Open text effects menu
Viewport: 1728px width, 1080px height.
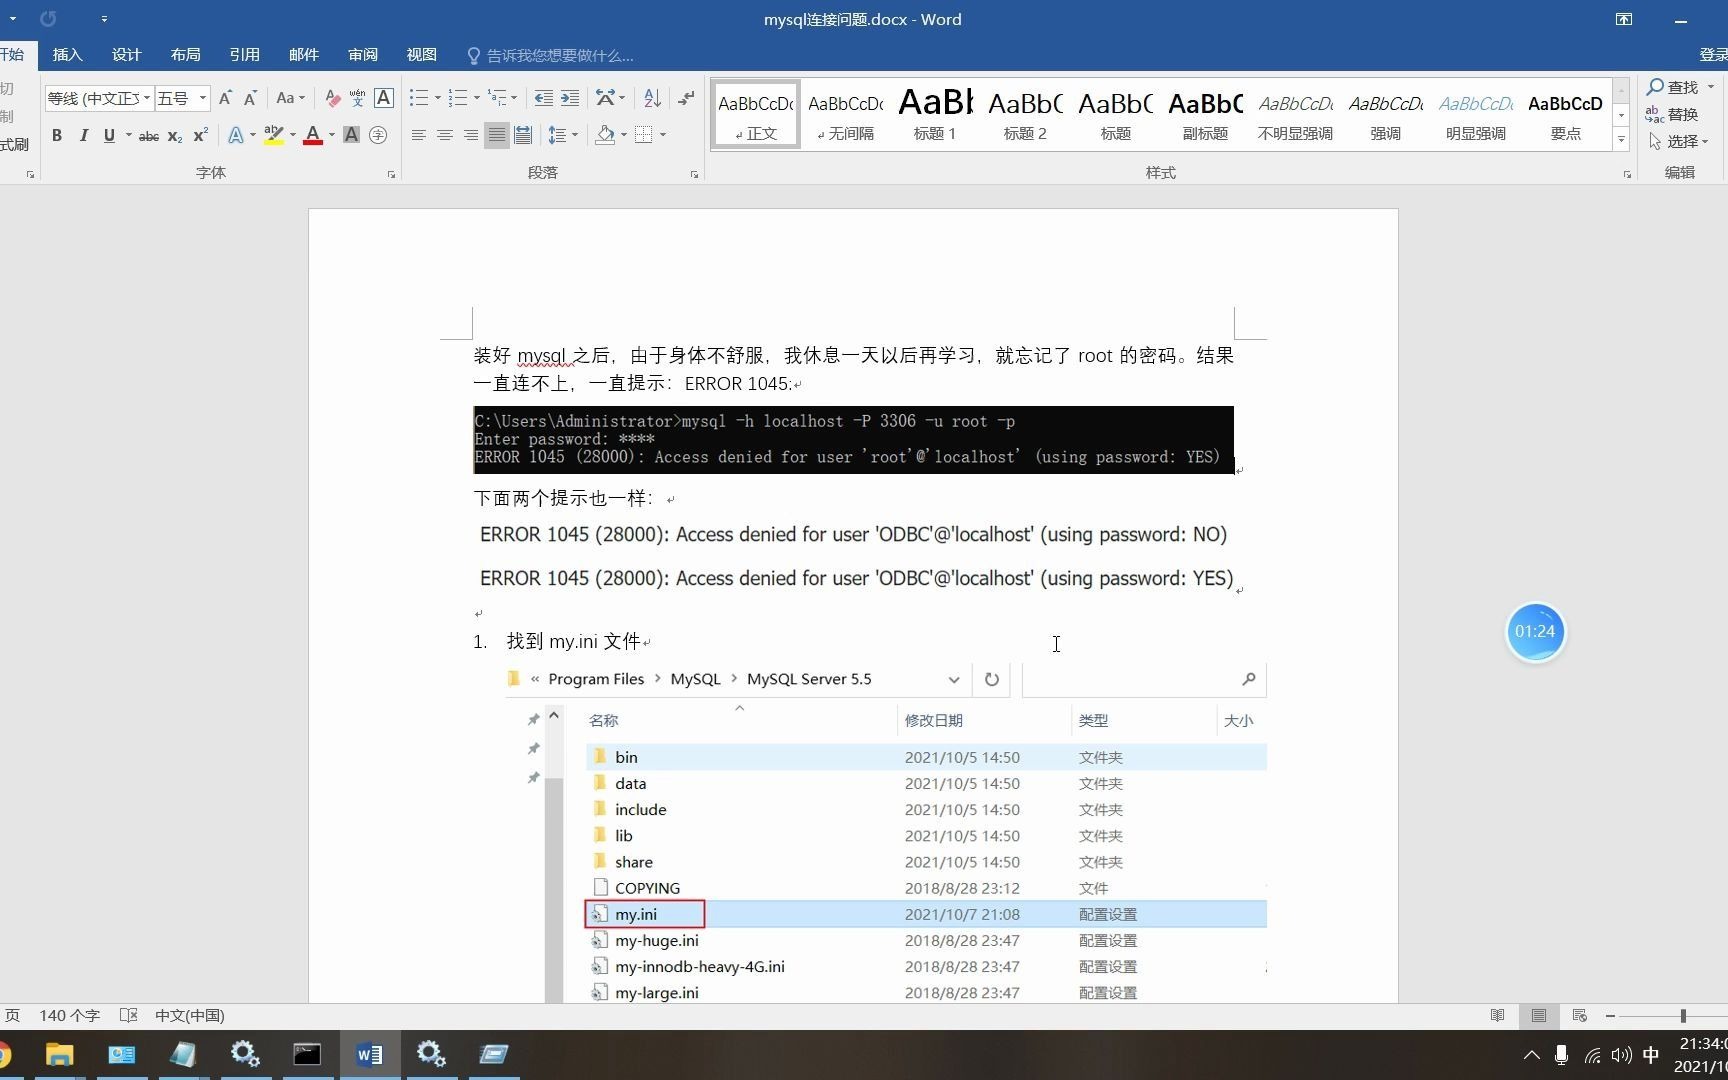pos(235,135)
